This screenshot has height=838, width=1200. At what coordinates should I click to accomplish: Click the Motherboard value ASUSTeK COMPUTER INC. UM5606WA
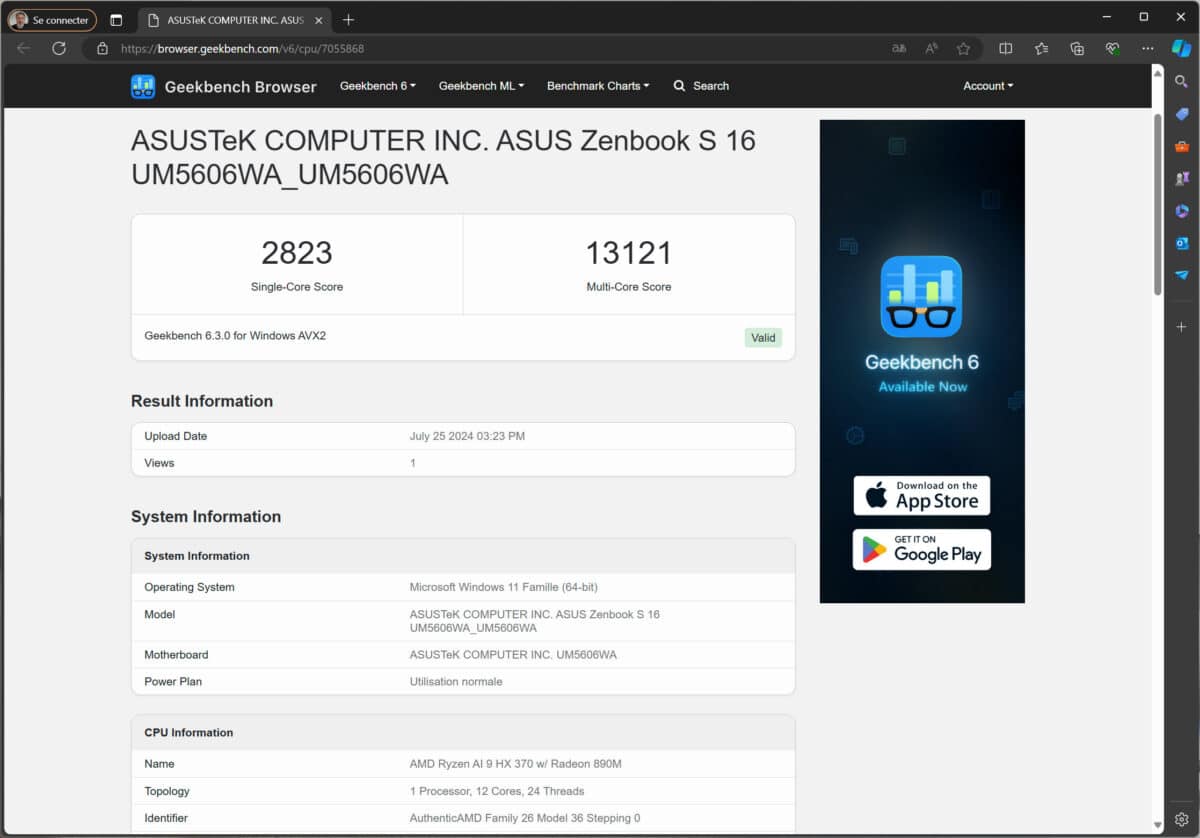pyautogui.click(x=513, y=655)
